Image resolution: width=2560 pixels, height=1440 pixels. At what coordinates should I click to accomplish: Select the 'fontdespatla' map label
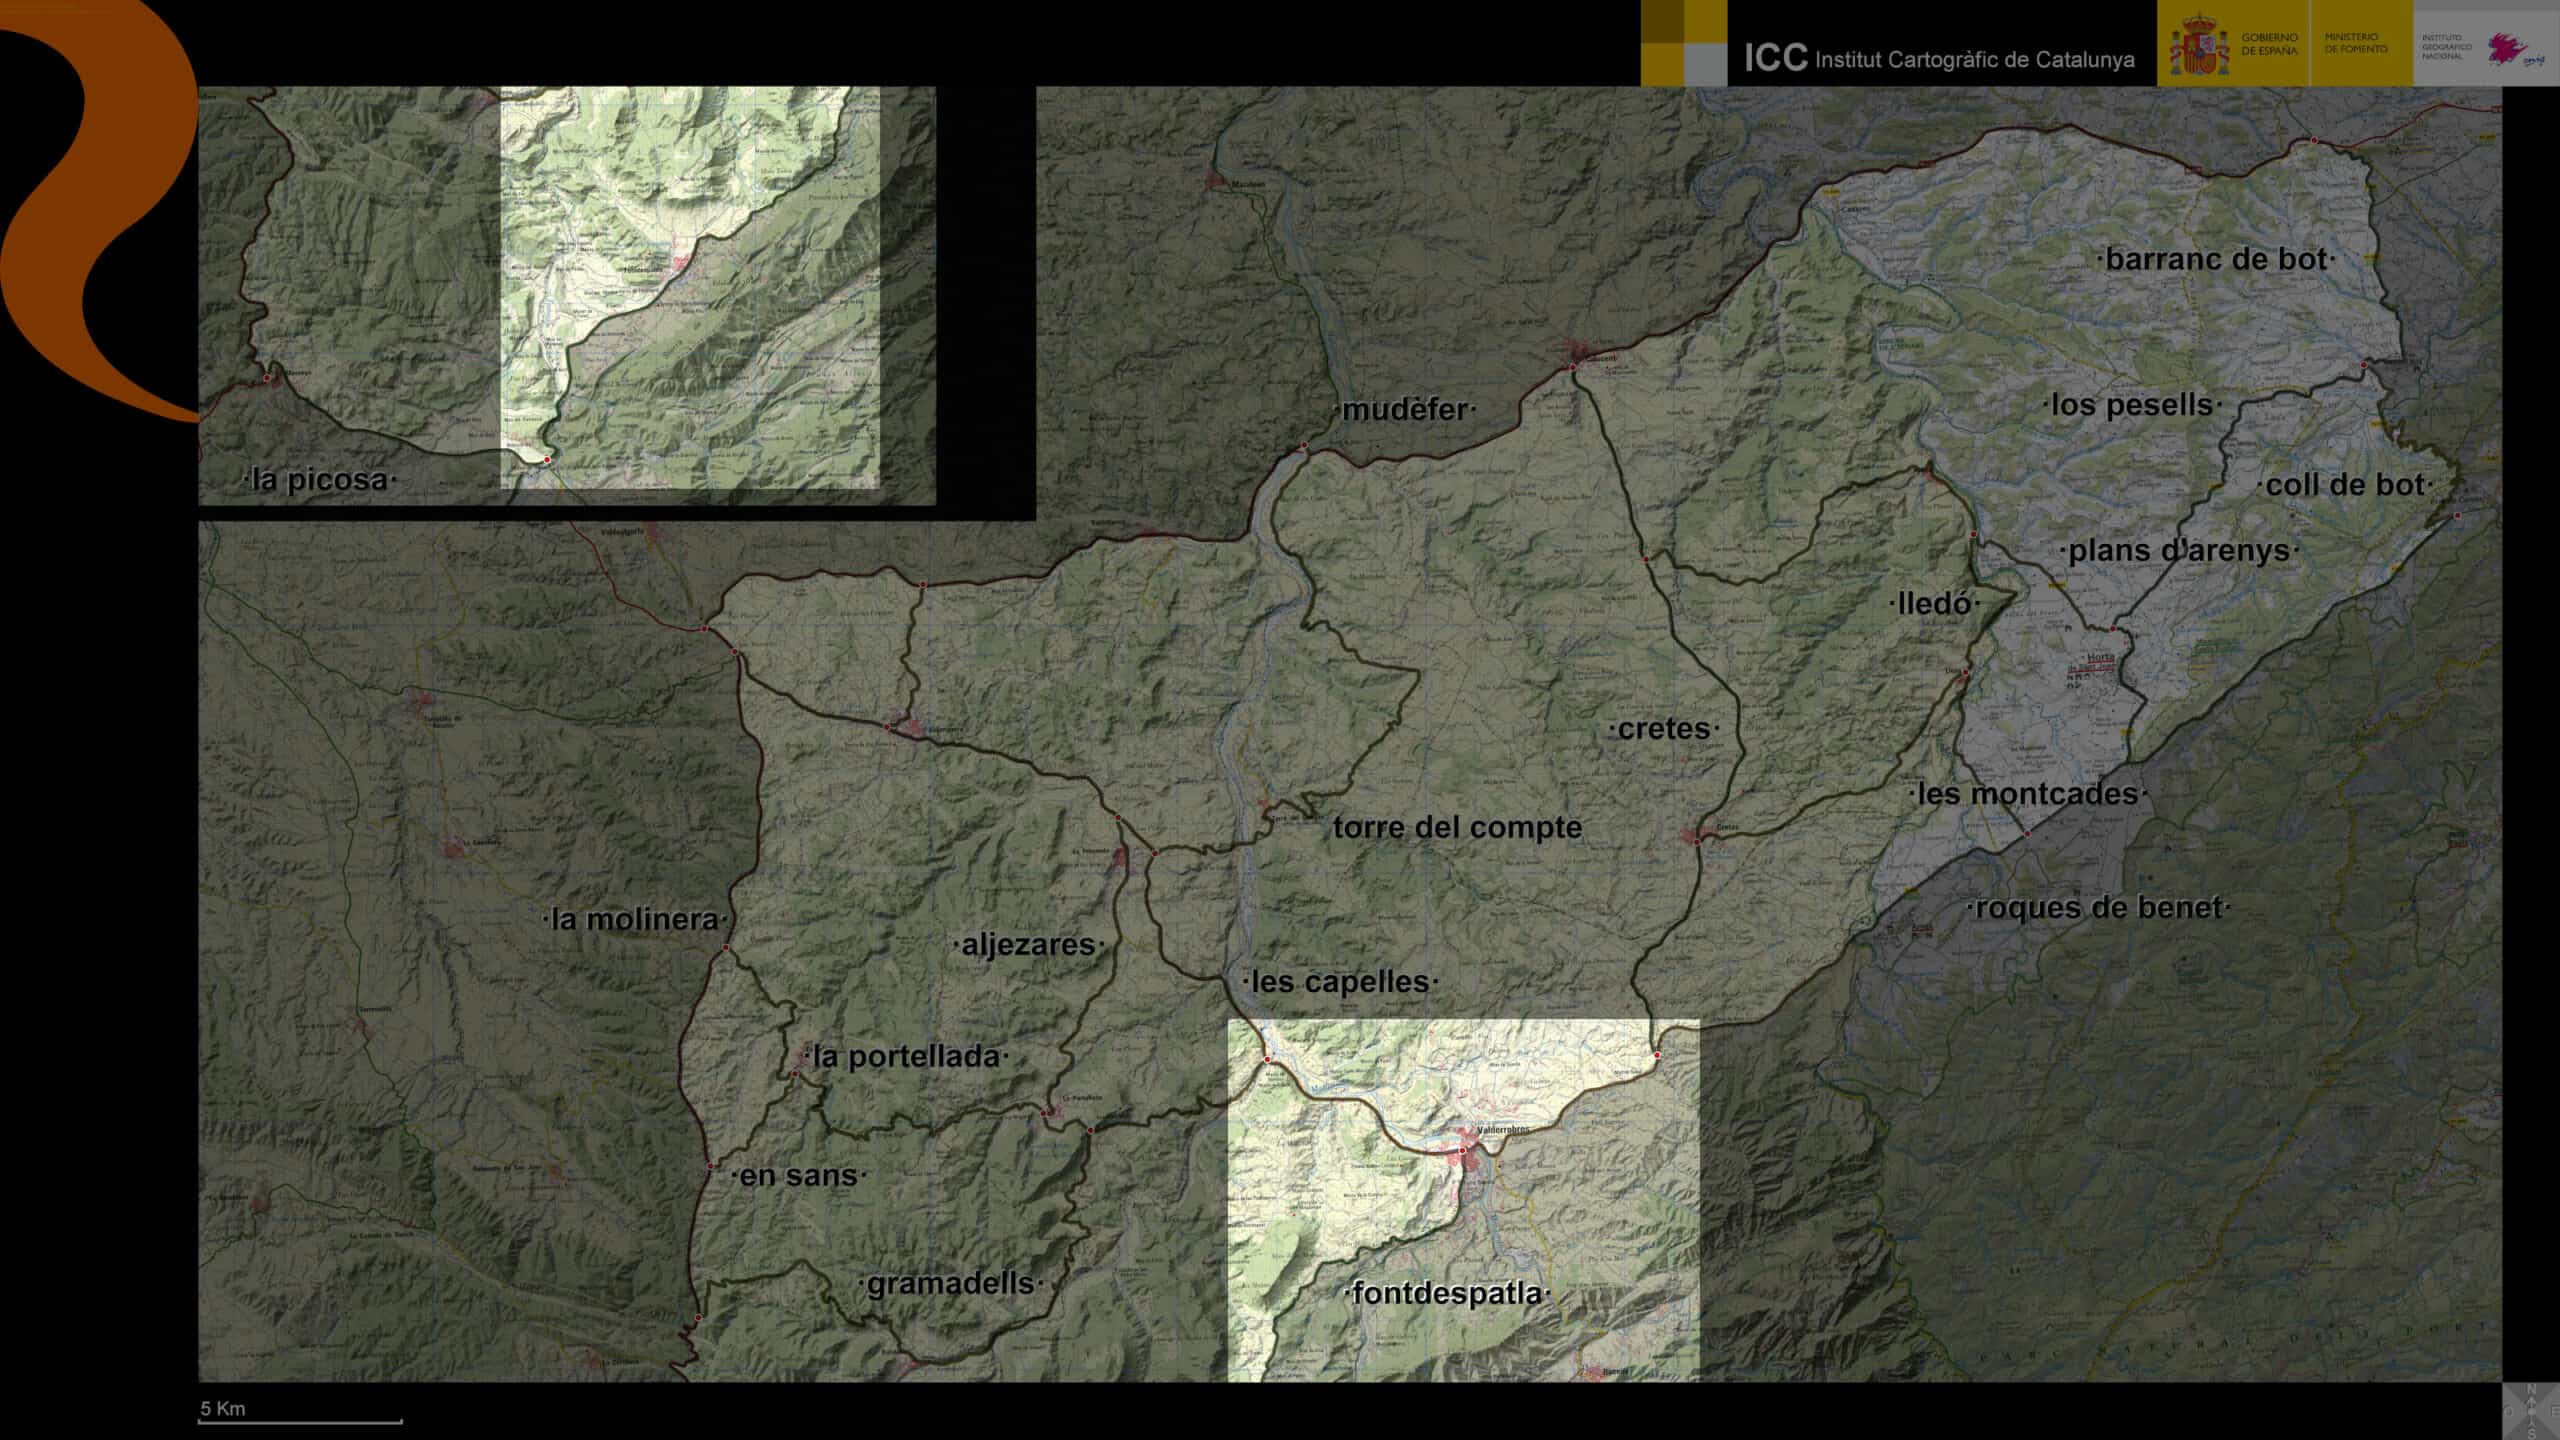1447,1293
